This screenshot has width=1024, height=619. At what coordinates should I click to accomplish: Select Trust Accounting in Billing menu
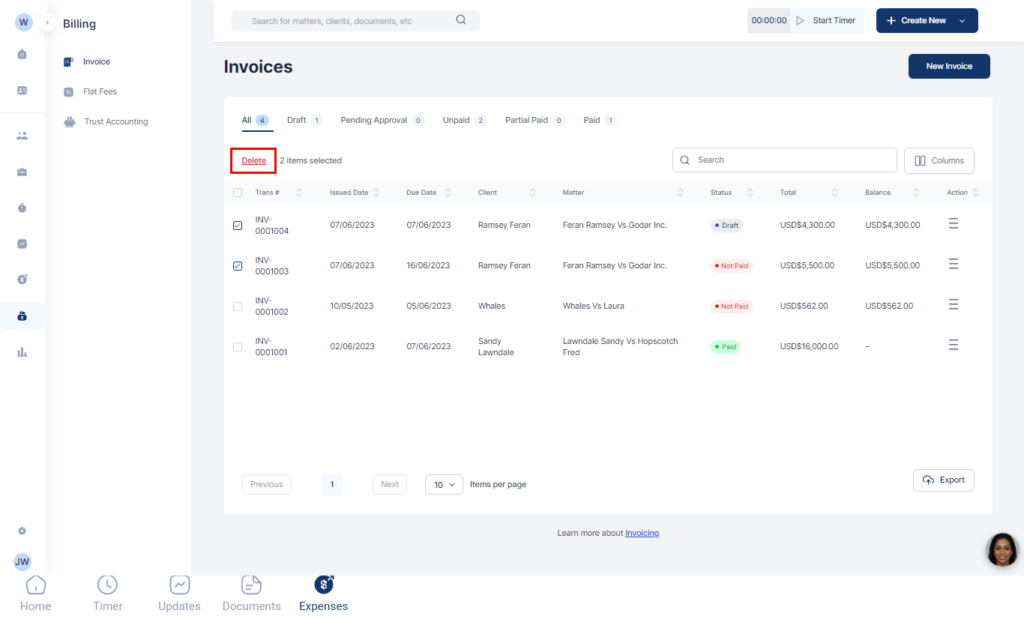[x=115, y=122]
